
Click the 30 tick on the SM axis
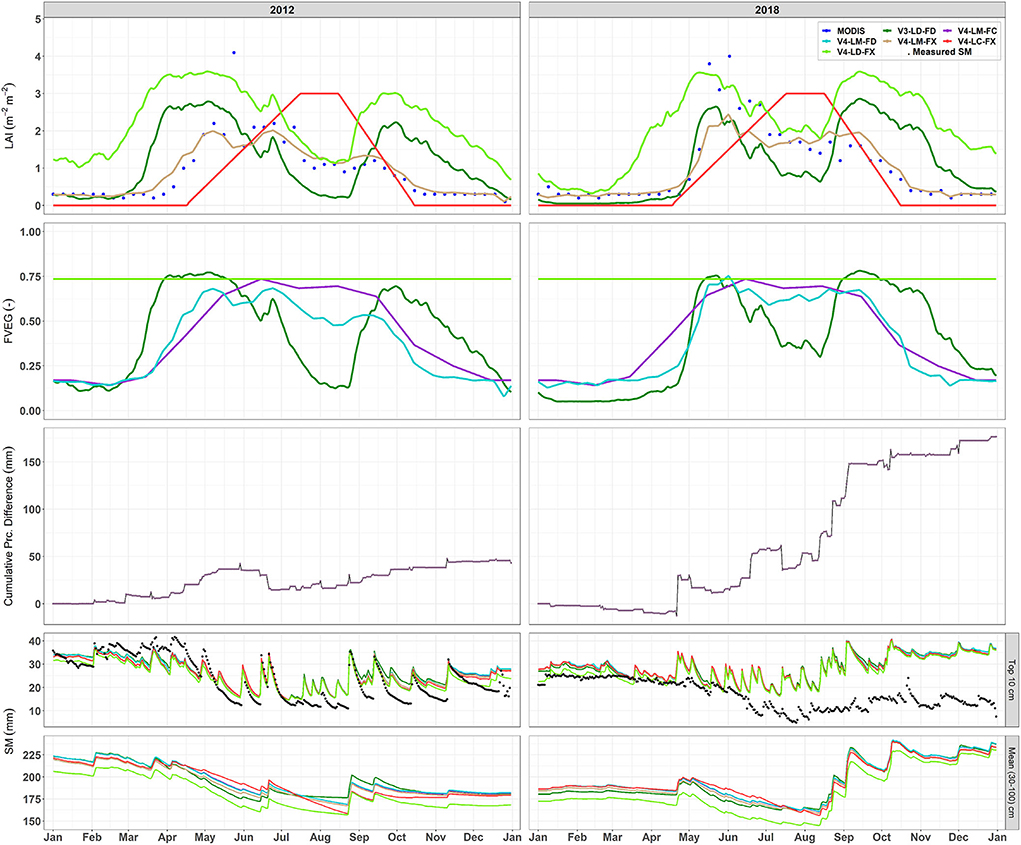tap(35, 665)
